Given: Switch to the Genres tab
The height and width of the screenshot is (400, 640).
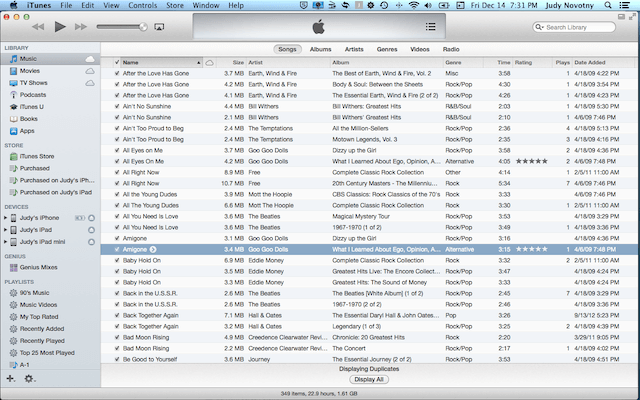Looking at the screenshot, I should point(387,49).
